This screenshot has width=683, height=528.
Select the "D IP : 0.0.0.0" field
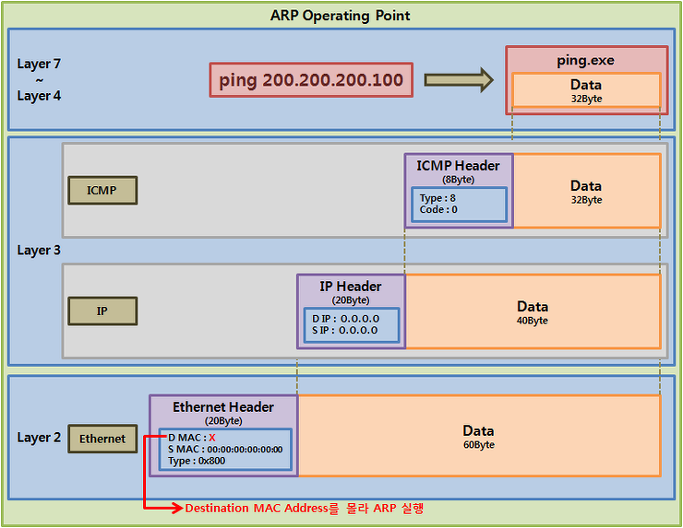point(345,318)
